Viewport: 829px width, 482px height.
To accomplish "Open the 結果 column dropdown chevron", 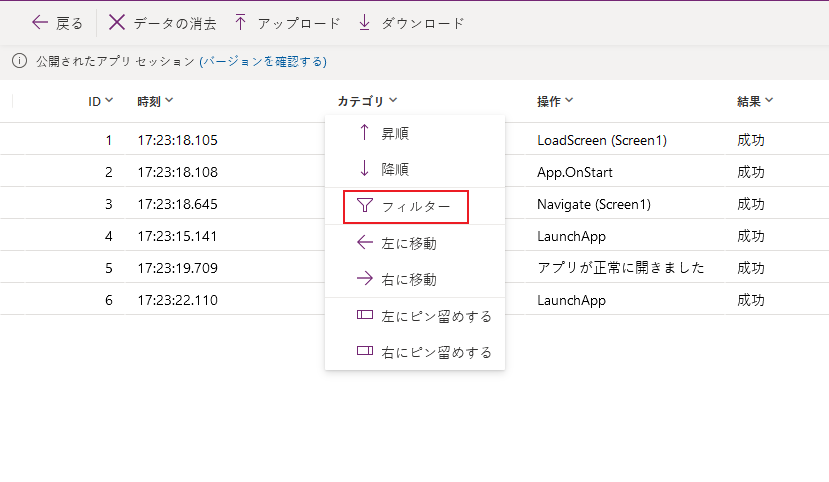I will [769, 100].
